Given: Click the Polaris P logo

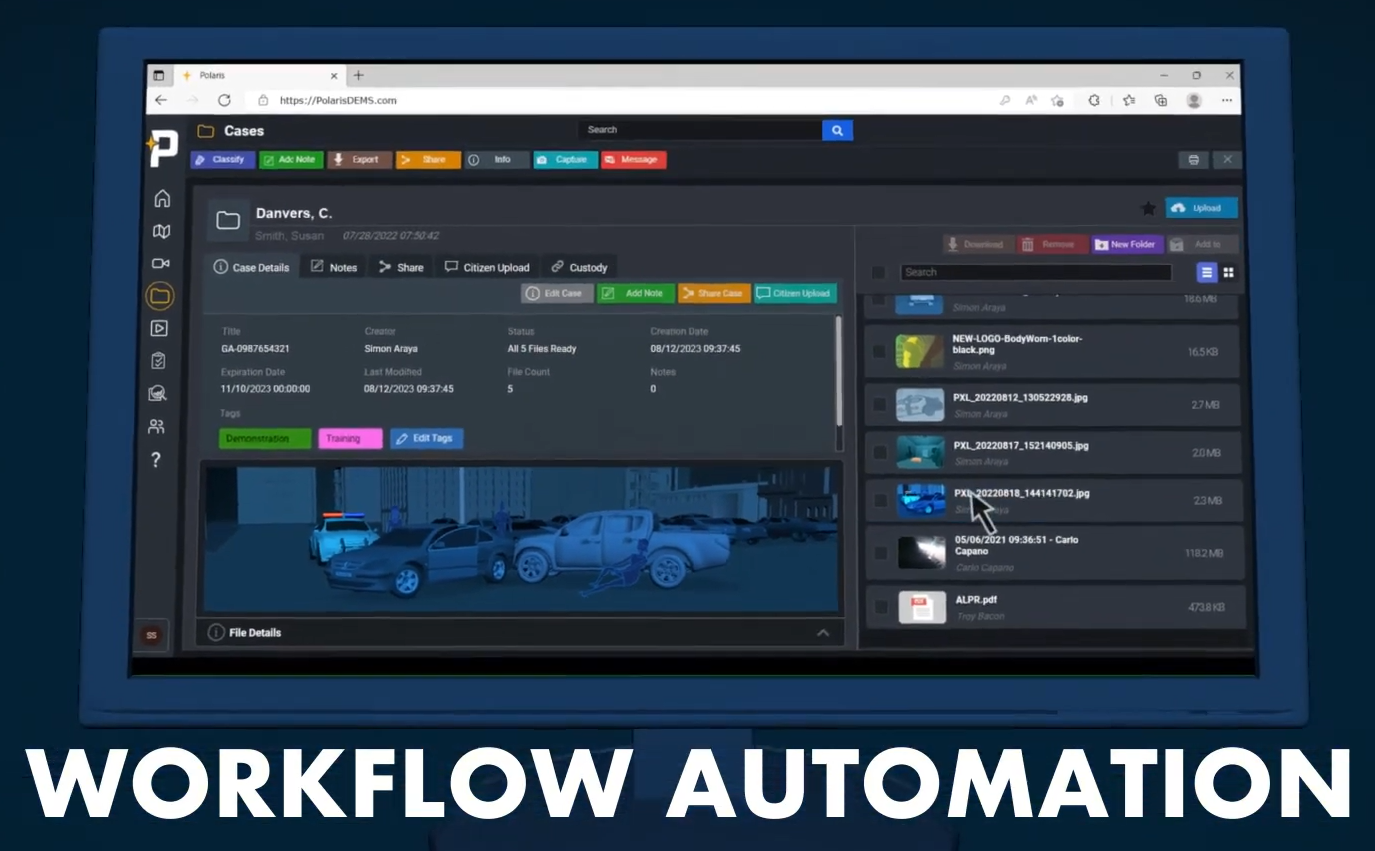Looking at the screenshot, I should click(x=163, y=147).
